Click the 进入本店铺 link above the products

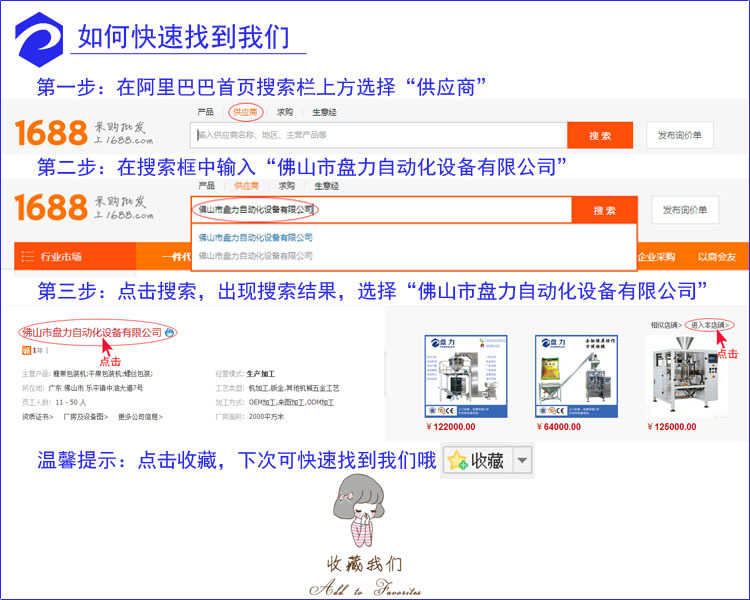click(711, 325)
